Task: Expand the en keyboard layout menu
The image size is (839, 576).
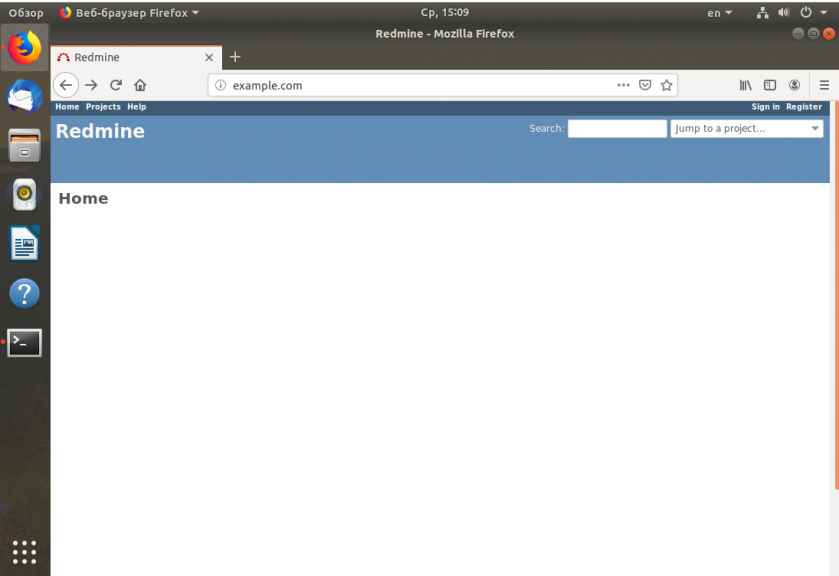Action: (x=719, y=13)
